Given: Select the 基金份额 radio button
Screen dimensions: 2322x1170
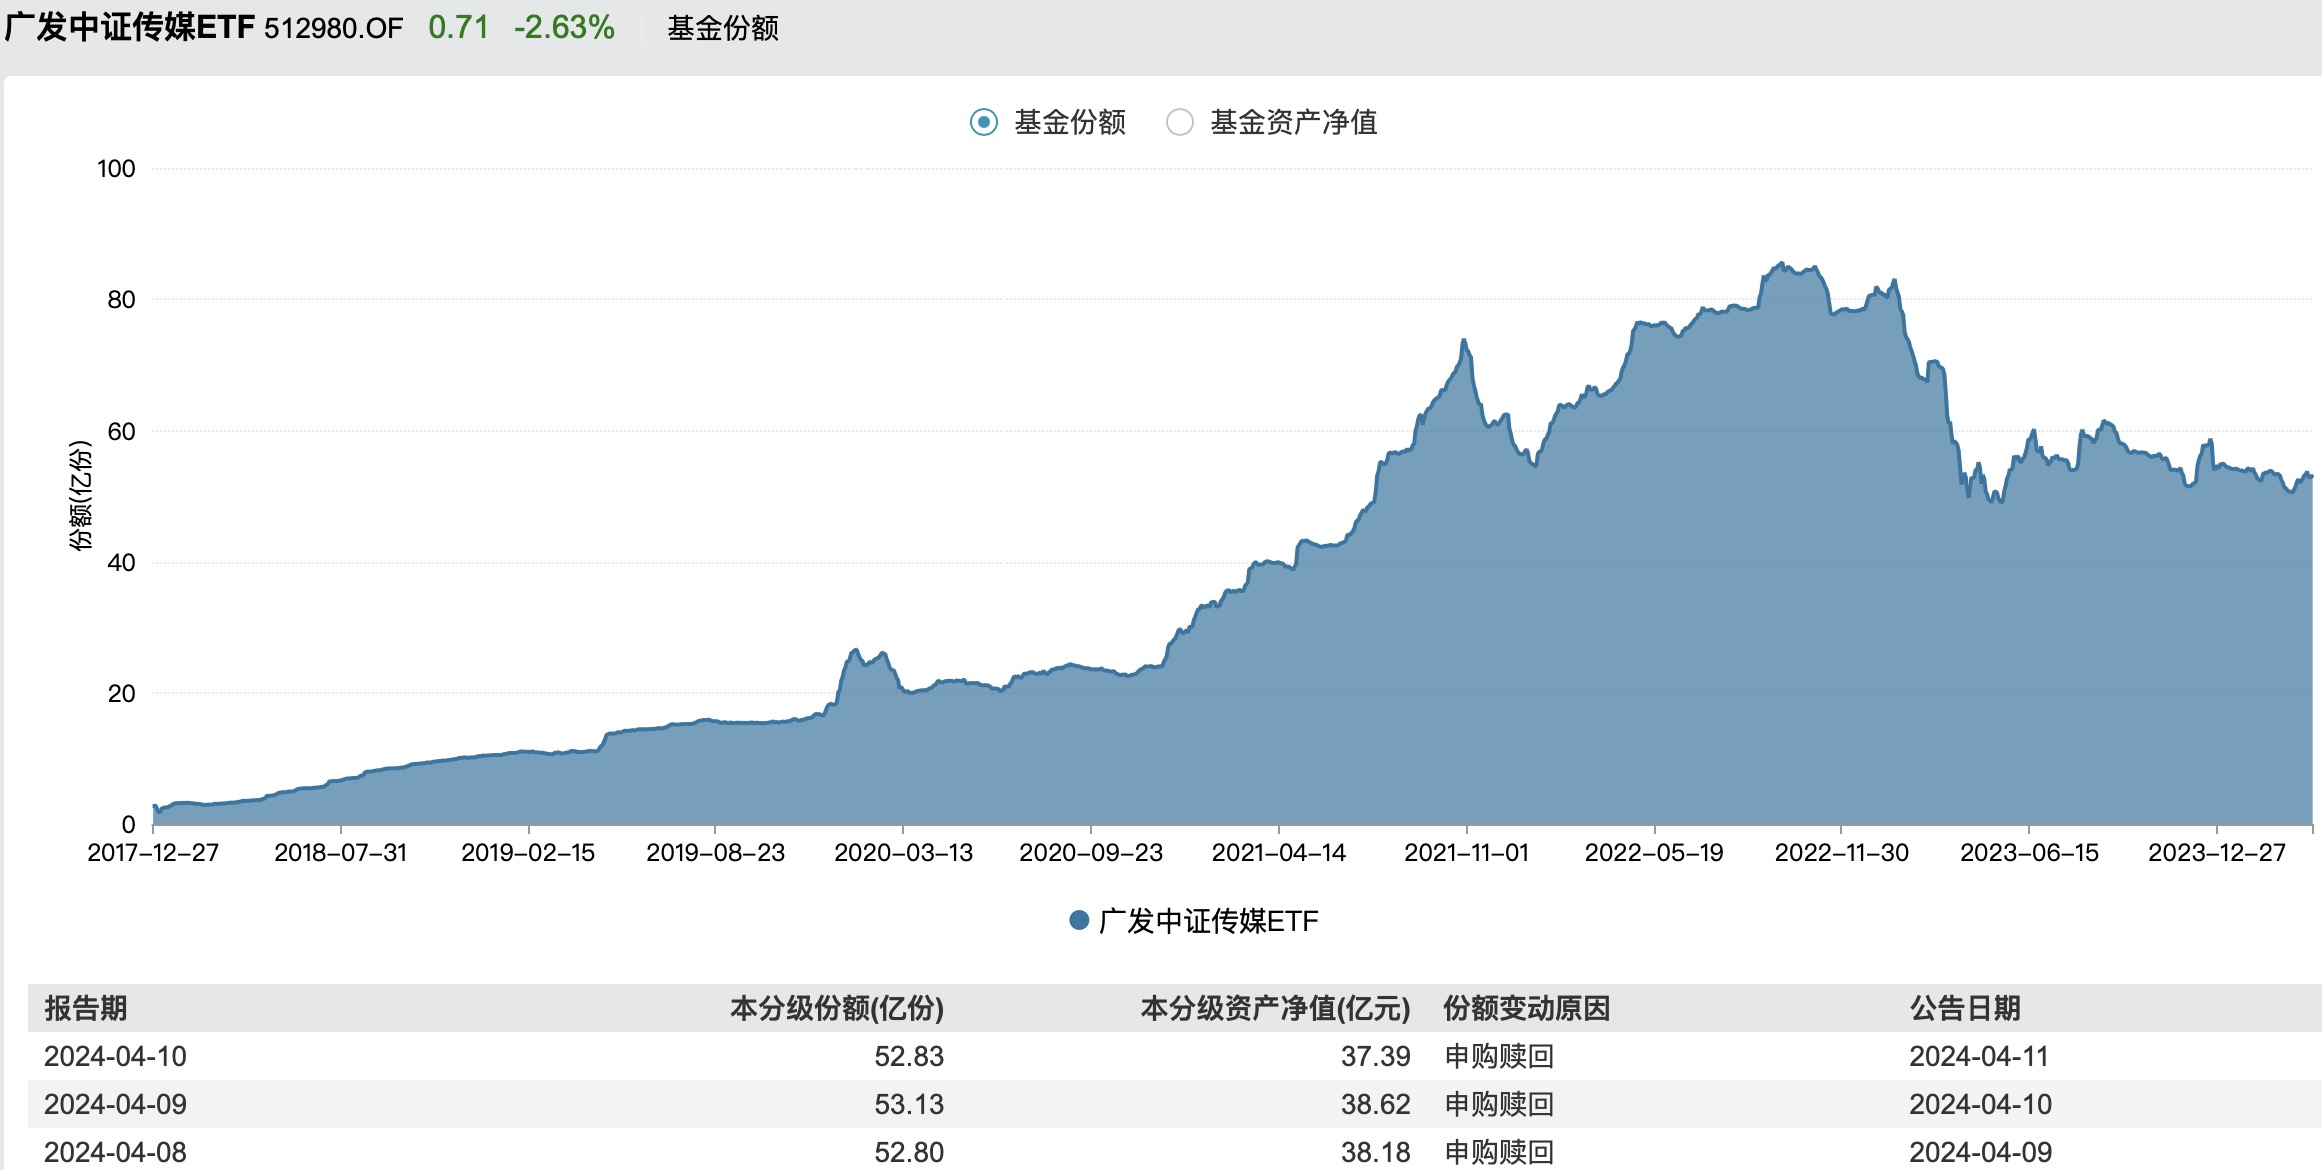Looking at the screenshot, I should coord(983,122).
